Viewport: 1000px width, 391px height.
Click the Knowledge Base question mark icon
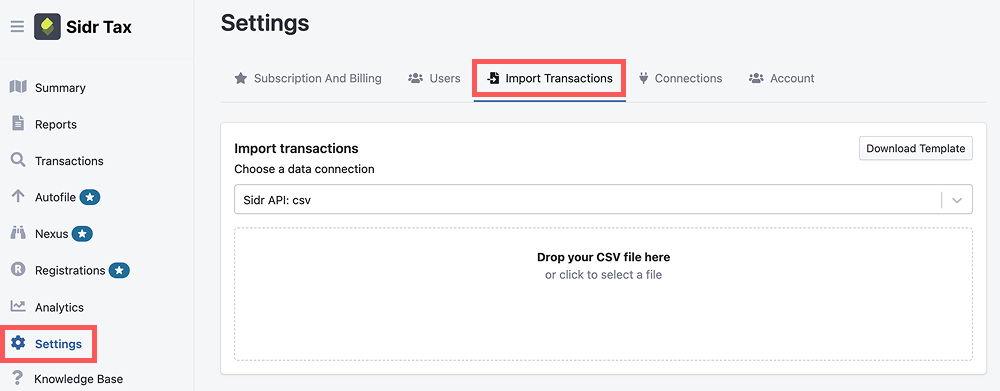(17, 378)
